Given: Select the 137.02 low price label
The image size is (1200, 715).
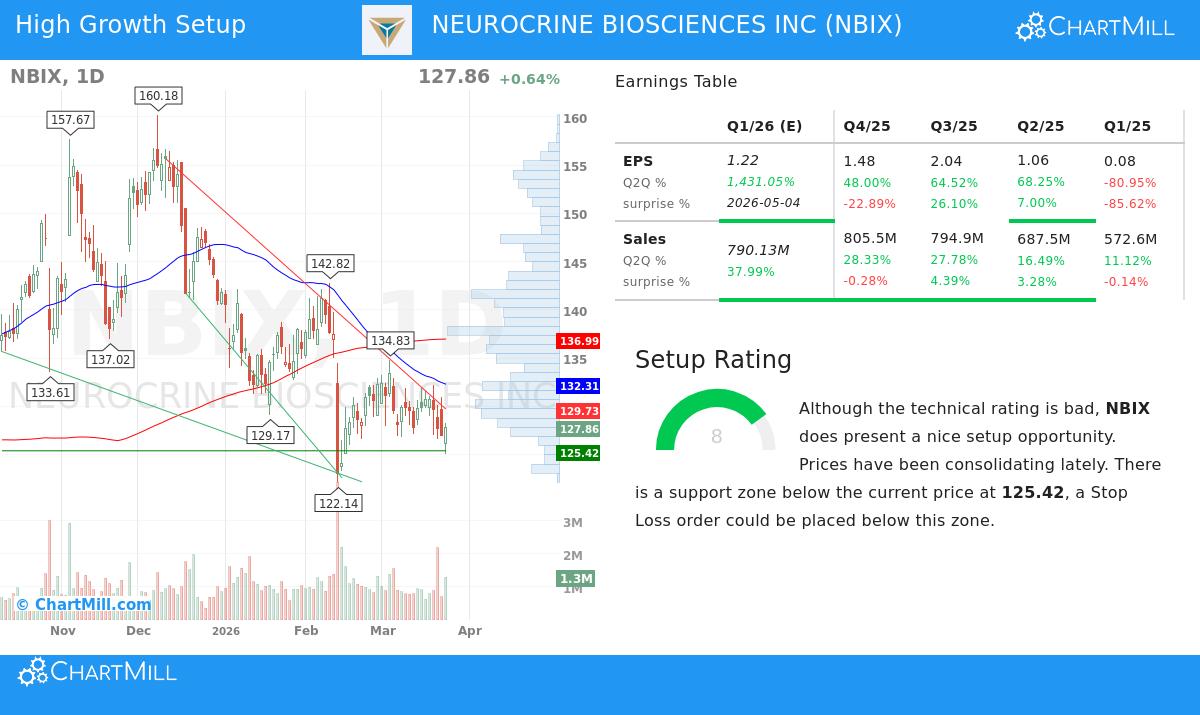Looking at the screenshot, I should [110, 359].
